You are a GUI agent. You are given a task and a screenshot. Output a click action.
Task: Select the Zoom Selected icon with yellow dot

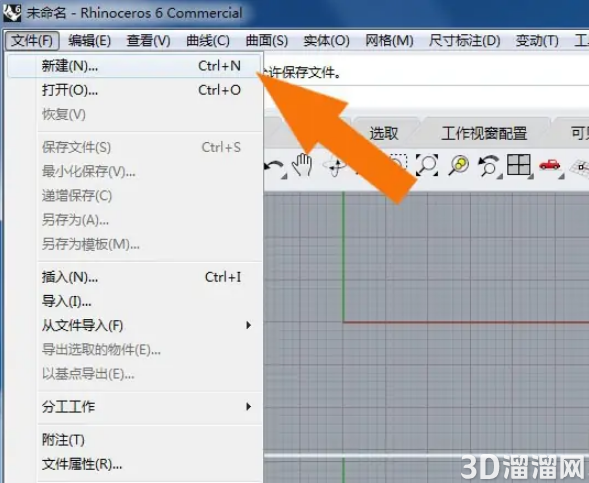459,165
